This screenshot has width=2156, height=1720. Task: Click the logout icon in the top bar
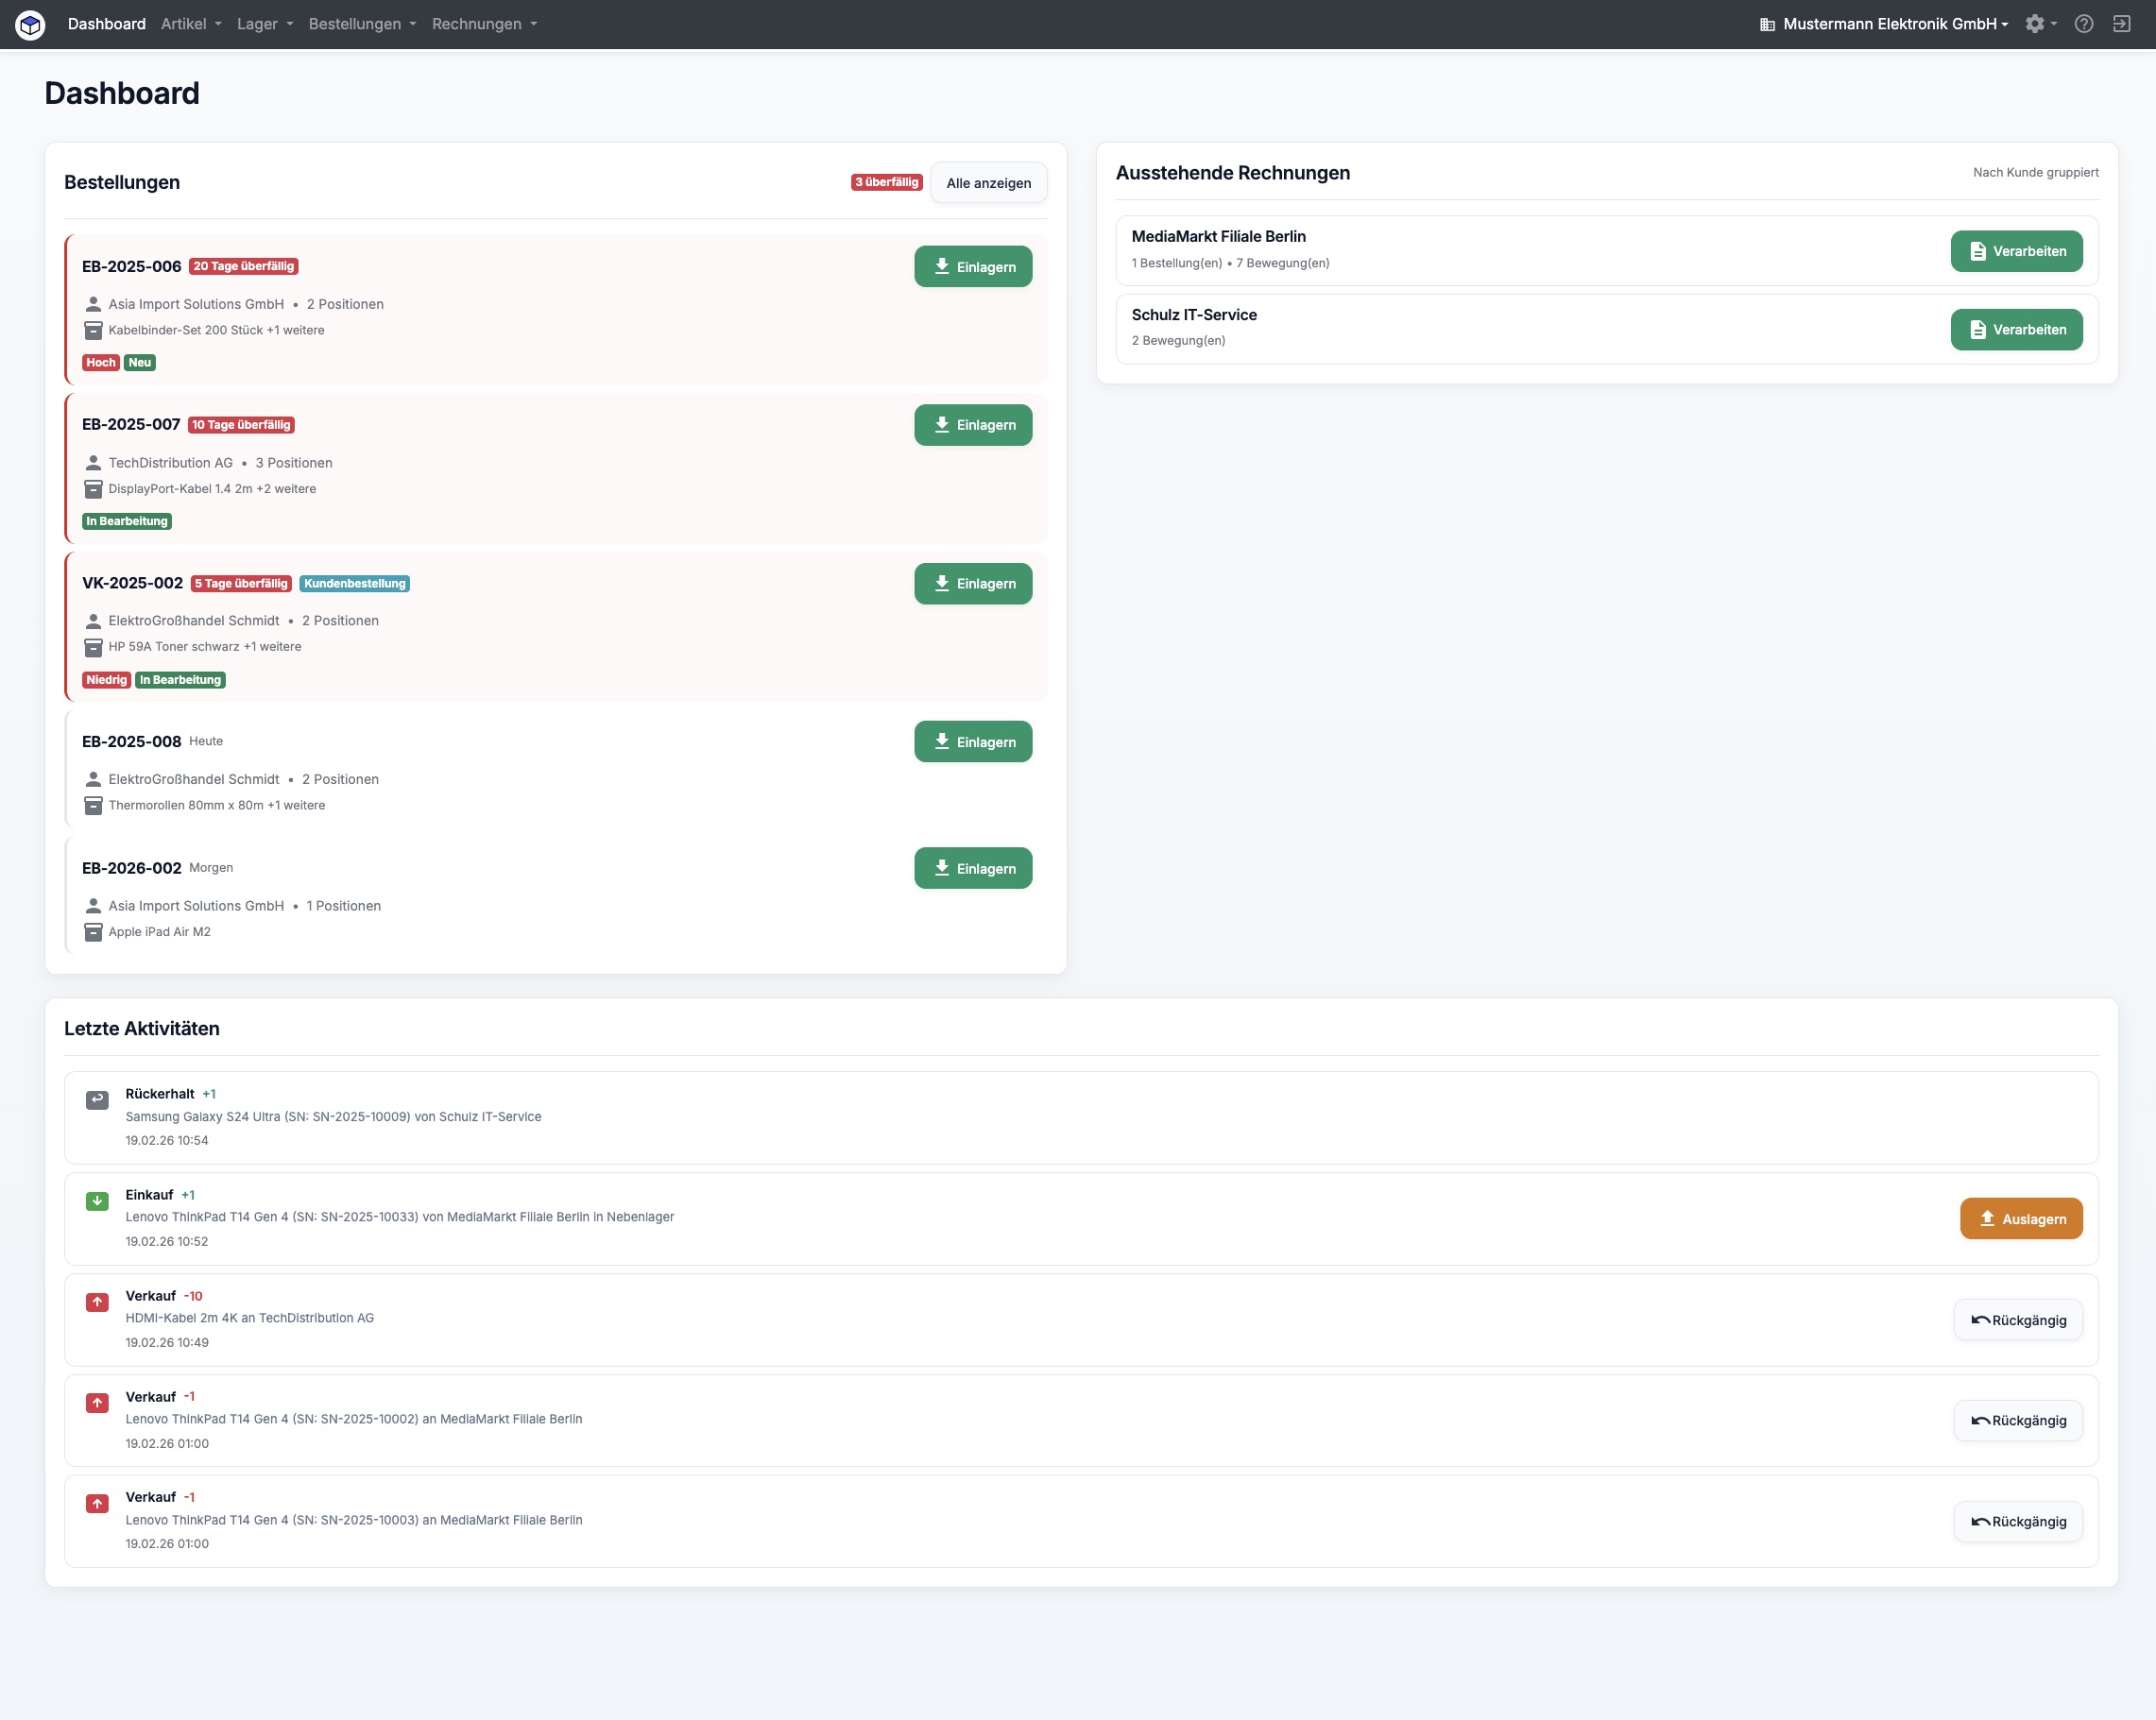[2124, 23]
